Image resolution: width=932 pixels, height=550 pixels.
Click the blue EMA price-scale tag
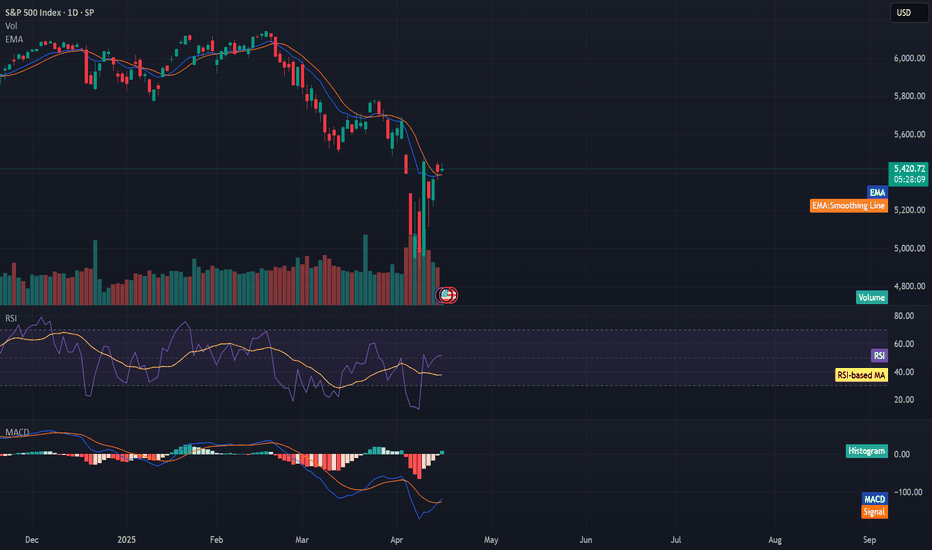(x=877, y=192)
